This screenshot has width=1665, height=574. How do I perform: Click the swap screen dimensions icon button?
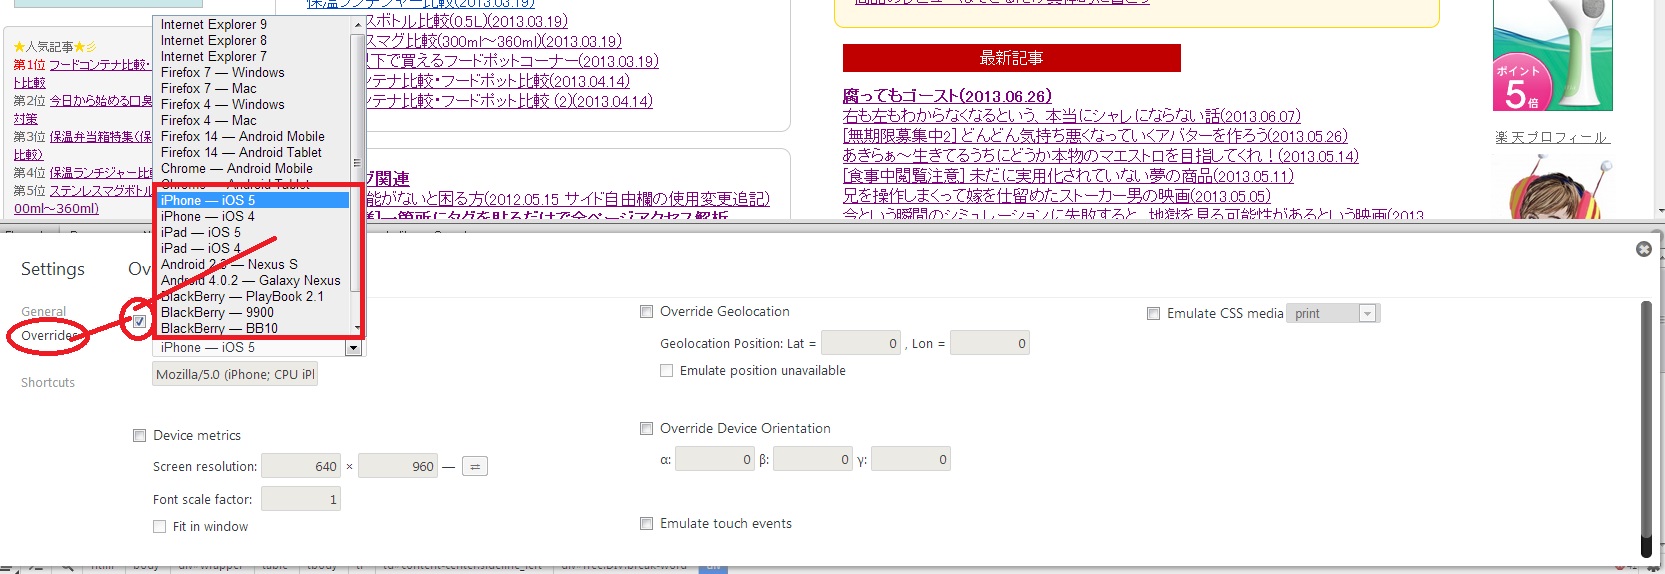(x=475, y=467)
